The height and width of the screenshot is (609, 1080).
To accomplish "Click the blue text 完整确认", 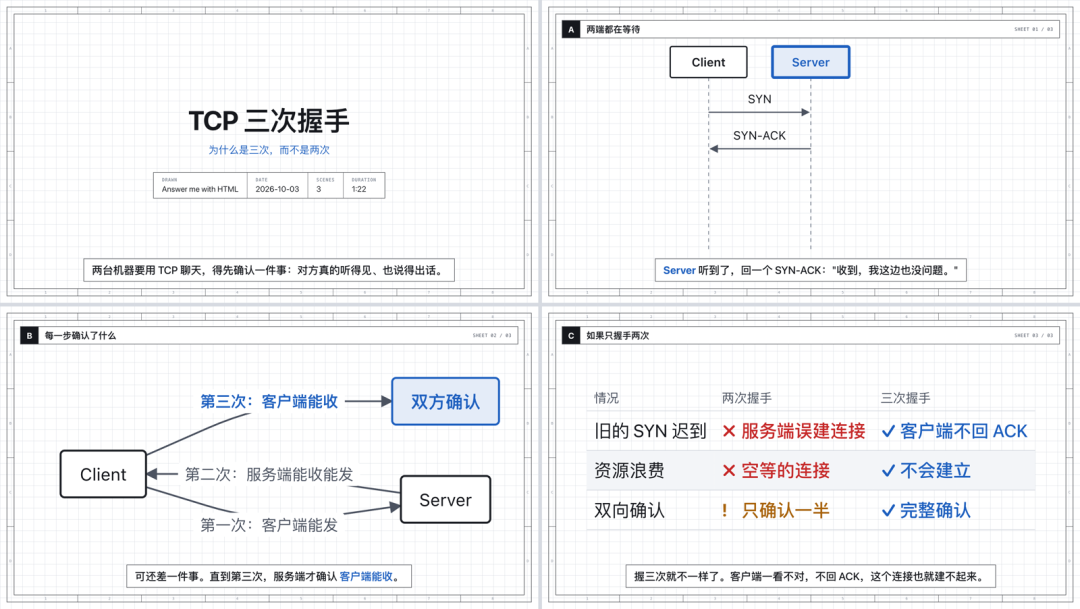I will 935,510.
